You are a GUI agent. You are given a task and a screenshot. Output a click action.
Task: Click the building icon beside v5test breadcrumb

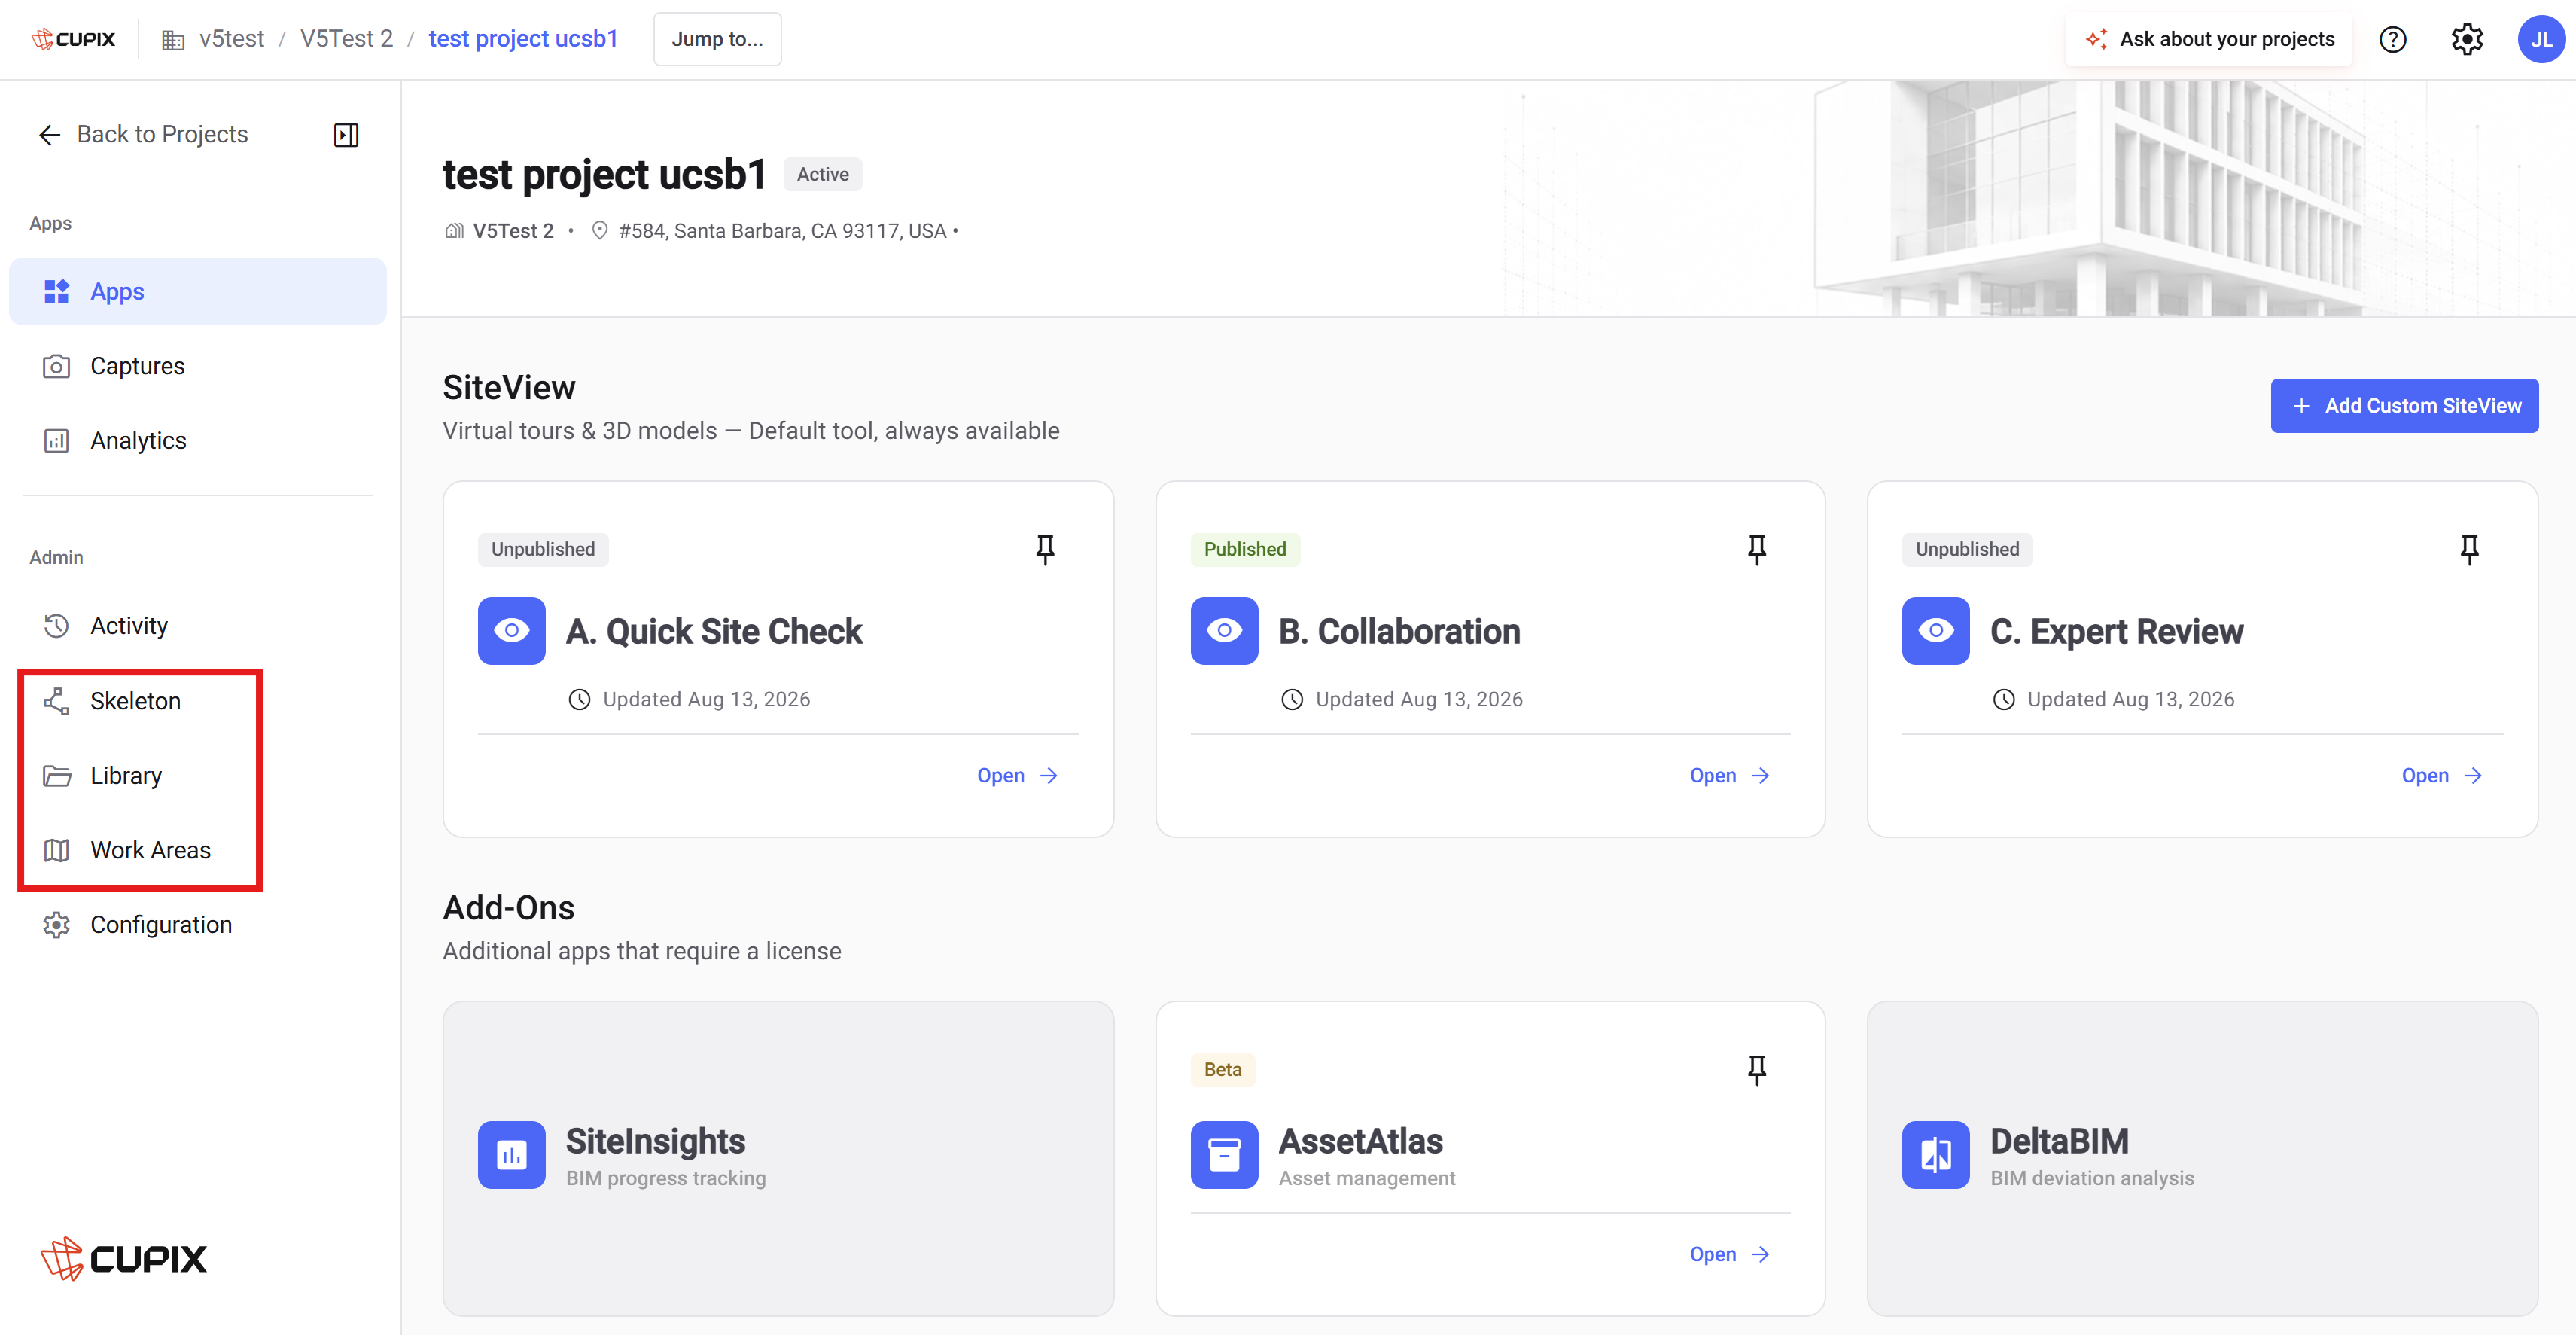tap(173, 40)
